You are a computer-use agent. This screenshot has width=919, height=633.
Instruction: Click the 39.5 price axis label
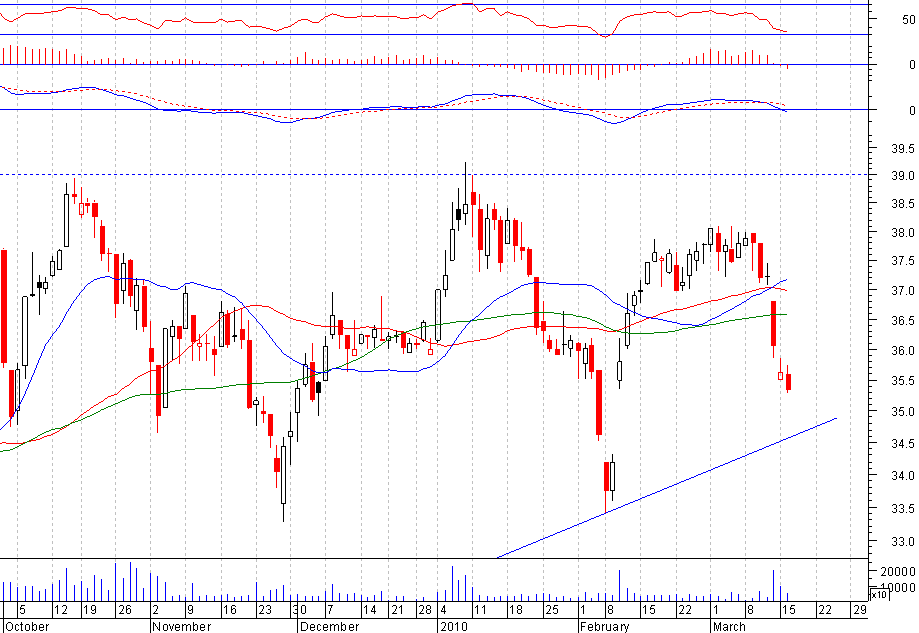pyautogui.click(x=903, y=149)
